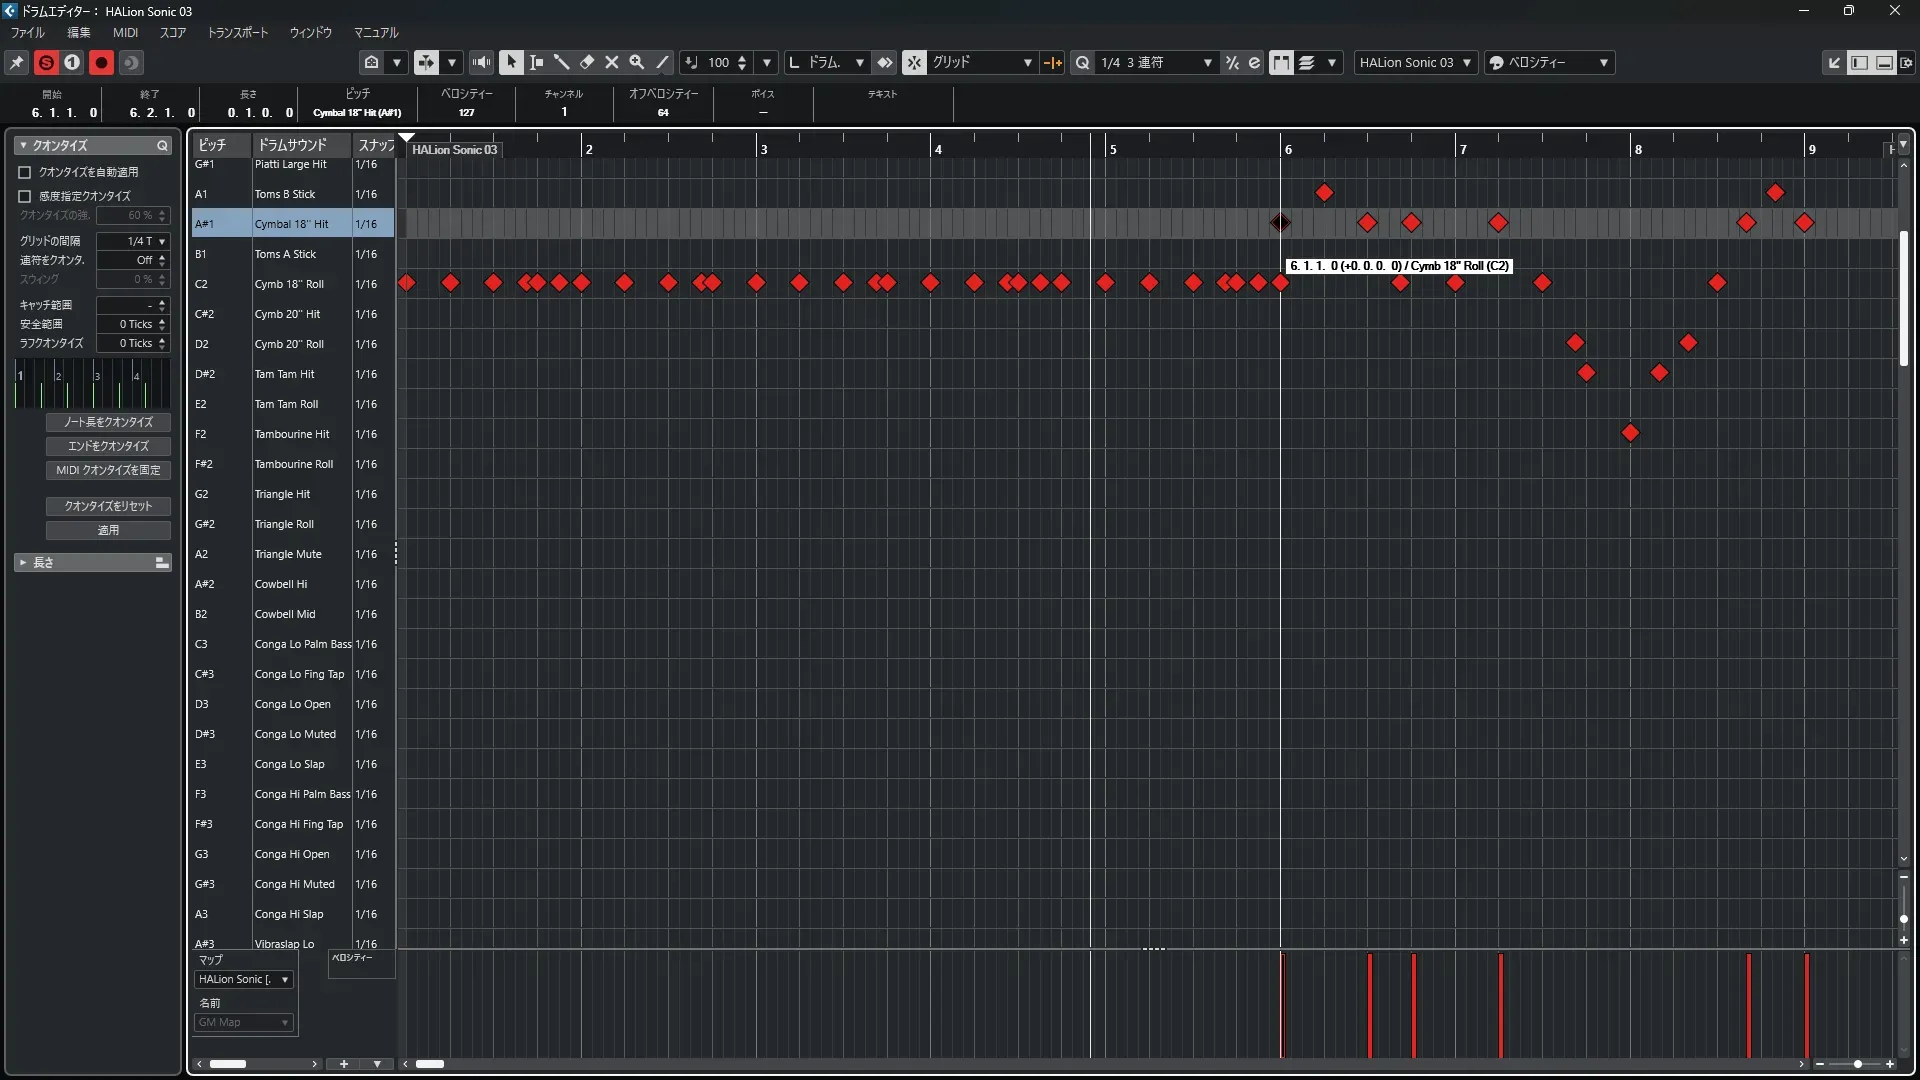
Task: Activate the Record in Editor button
Action: pyautogui.click(x=101, y=62)
